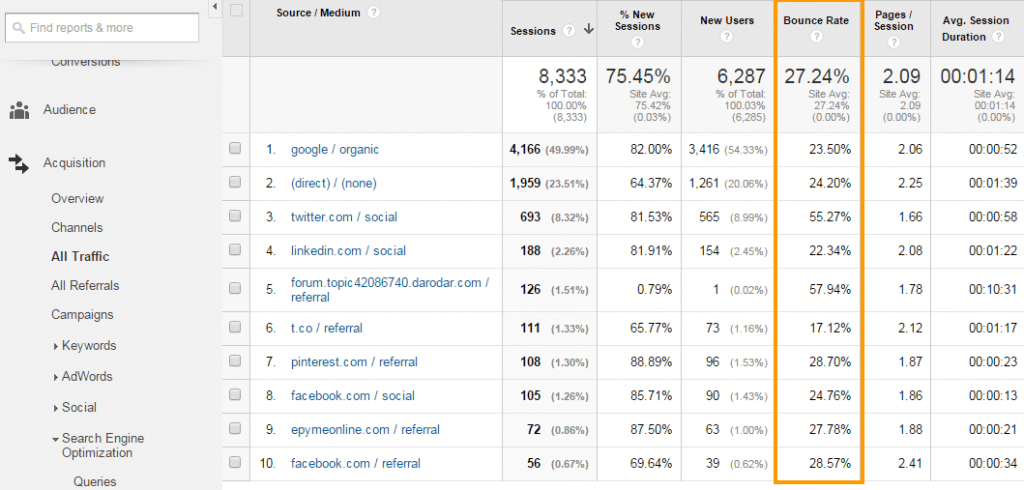Check the twitter.com / social row checkbox

click(x=235, y=216)
